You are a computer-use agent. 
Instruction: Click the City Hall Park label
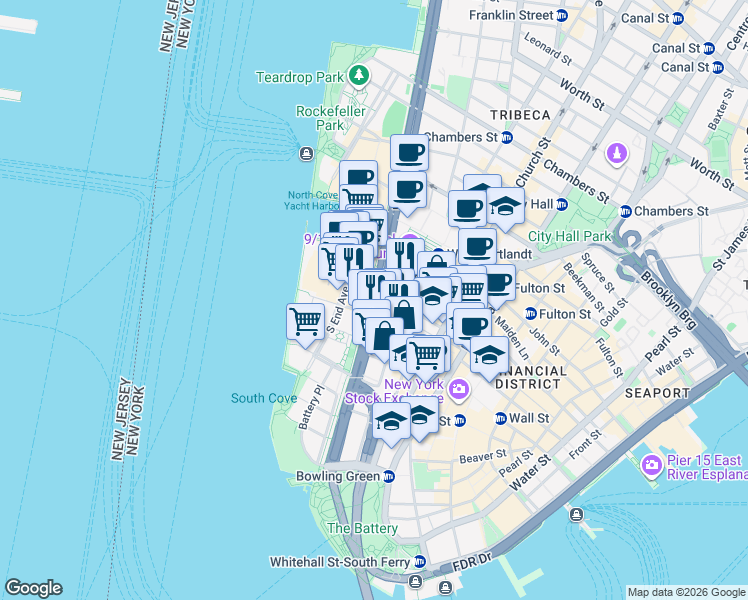coord(570,236)
